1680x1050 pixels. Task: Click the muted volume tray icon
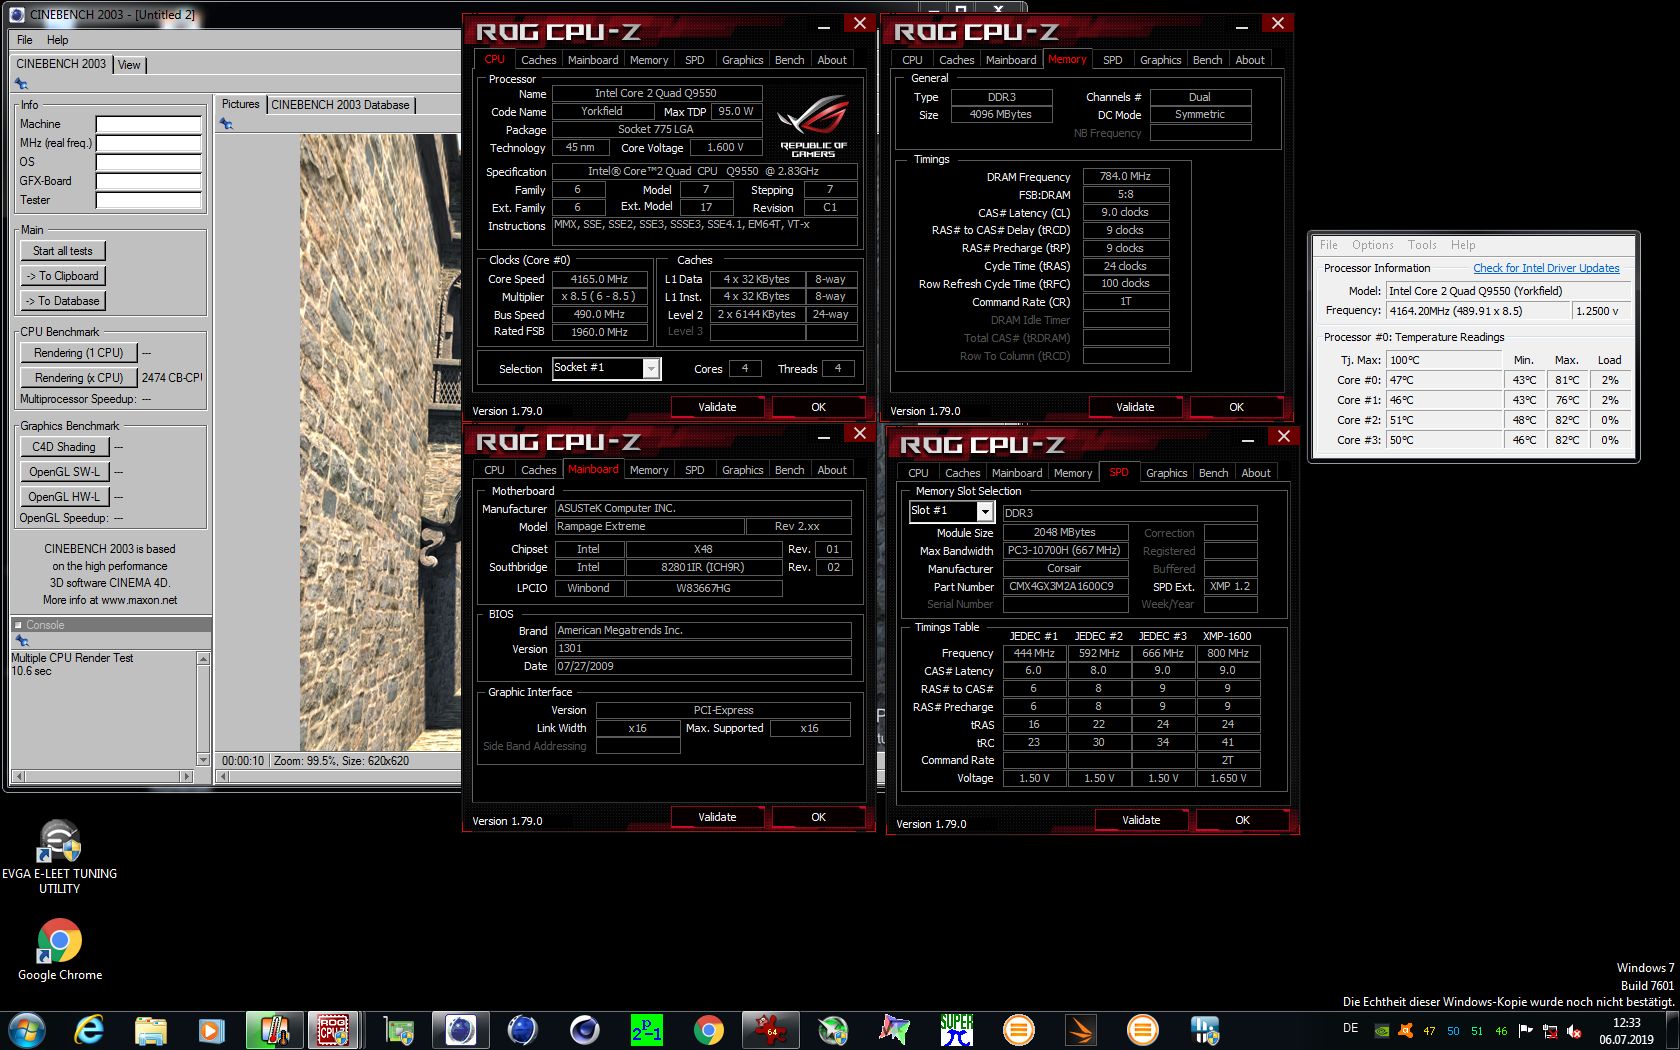1574,1031
